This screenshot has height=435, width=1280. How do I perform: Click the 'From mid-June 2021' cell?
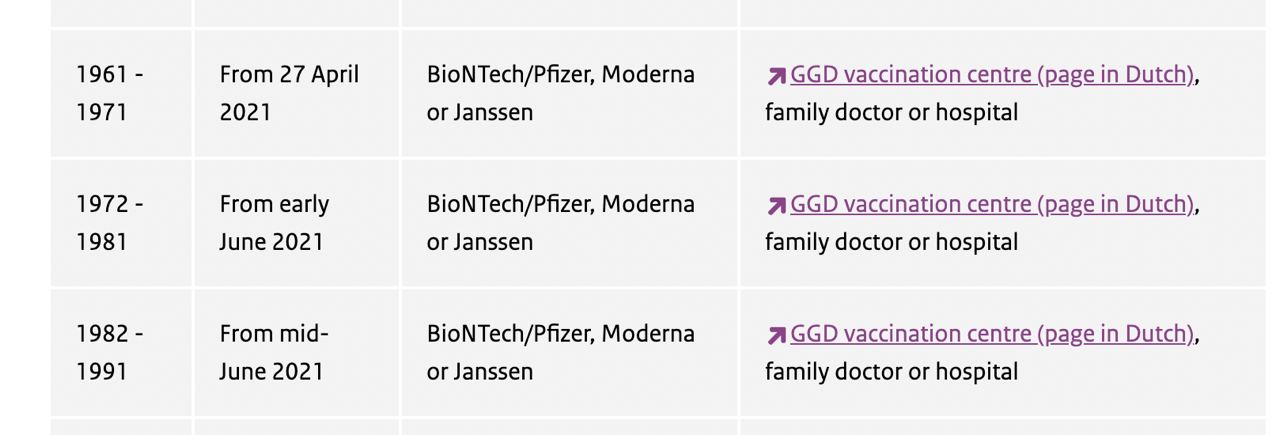297,352
